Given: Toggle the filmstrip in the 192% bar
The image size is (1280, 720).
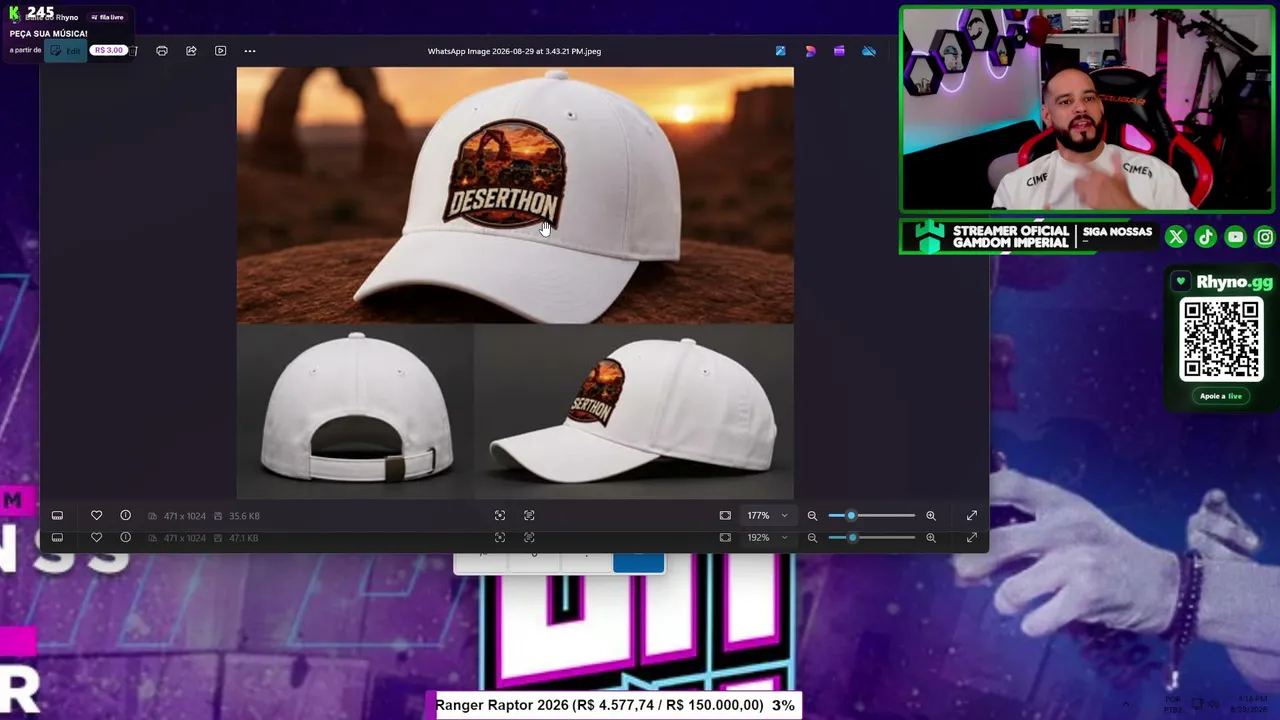Looking at the screenshot, I should 57,538.
